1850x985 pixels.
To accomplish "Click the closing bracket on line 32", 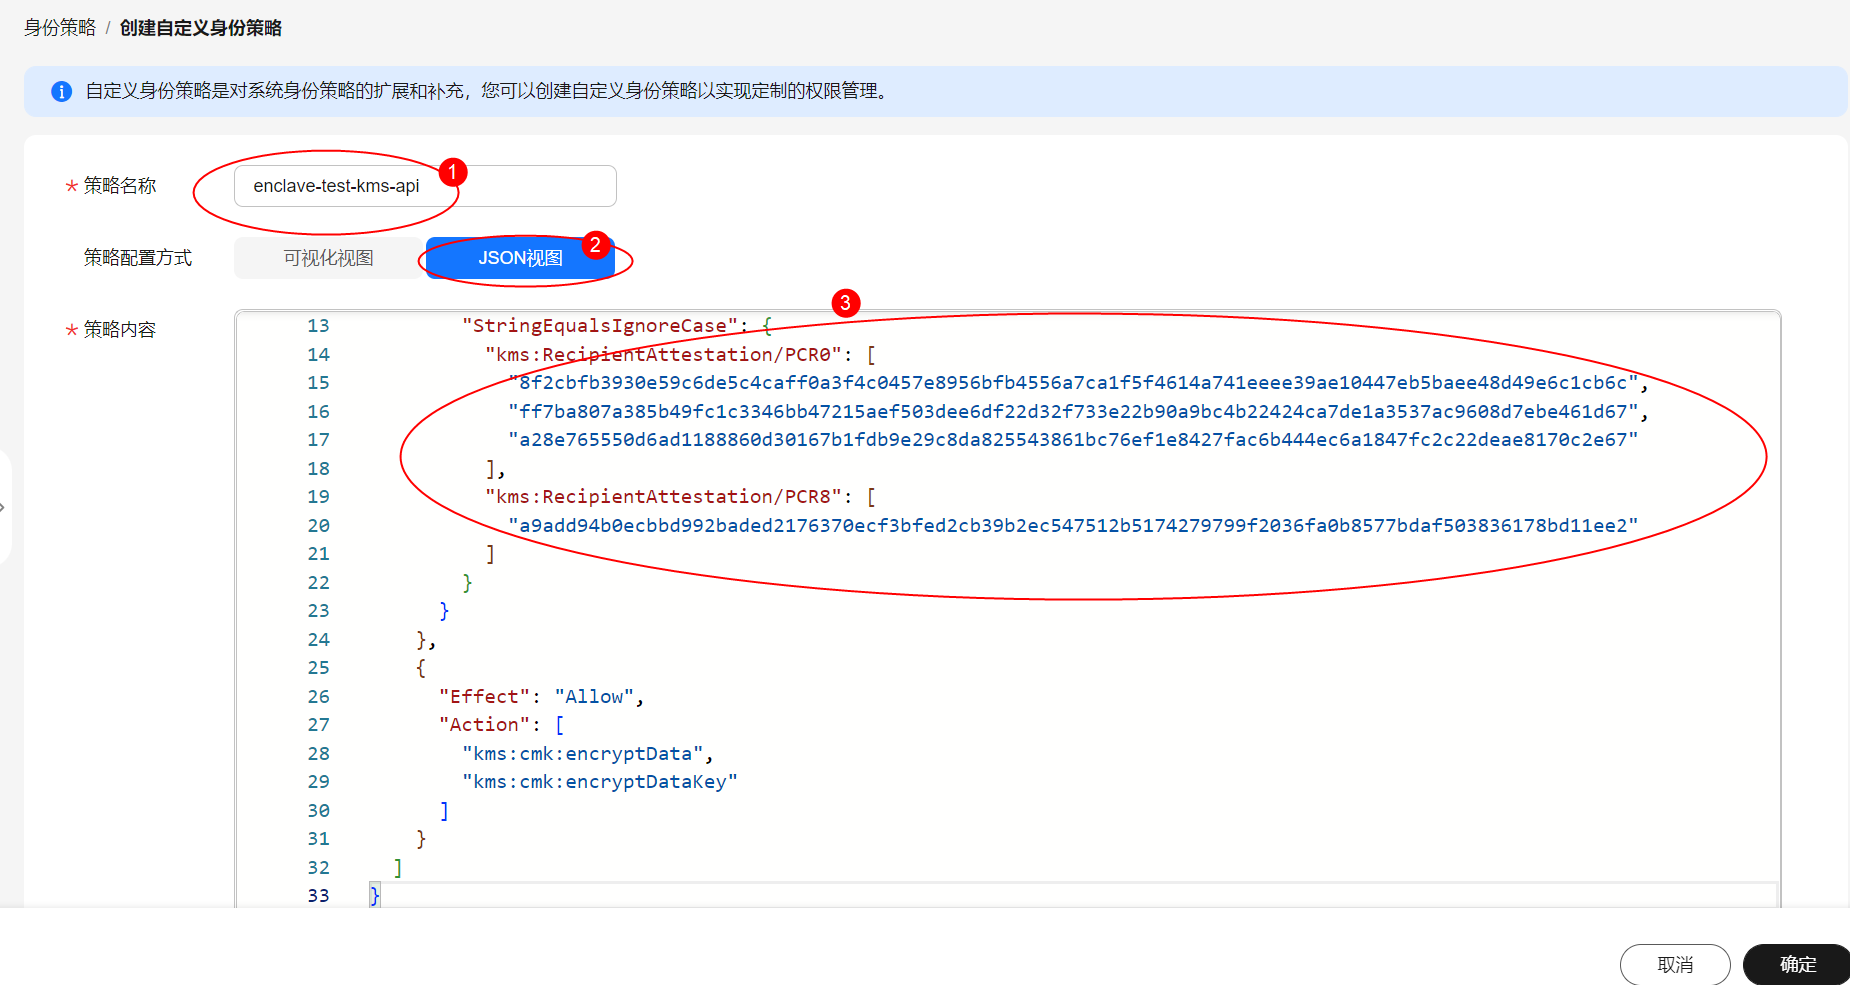I will tap(398, 868).
